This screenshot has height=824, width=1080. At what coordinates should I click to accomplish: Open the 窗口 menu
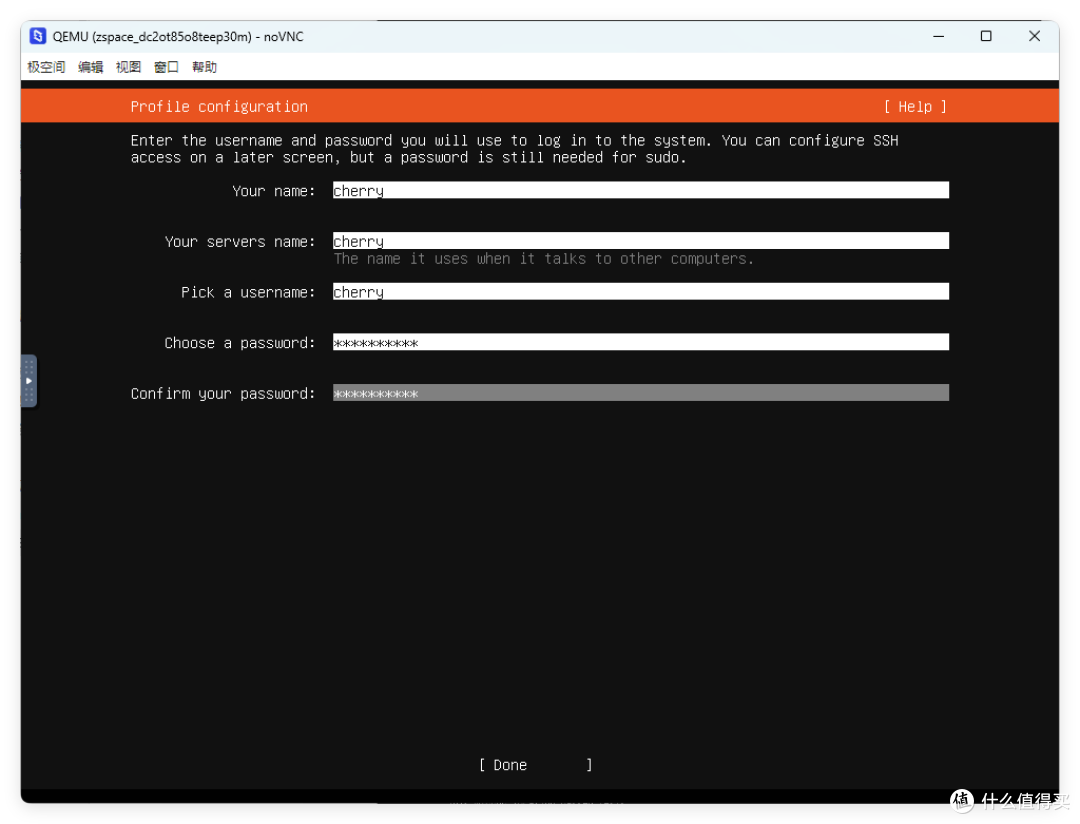166,67
